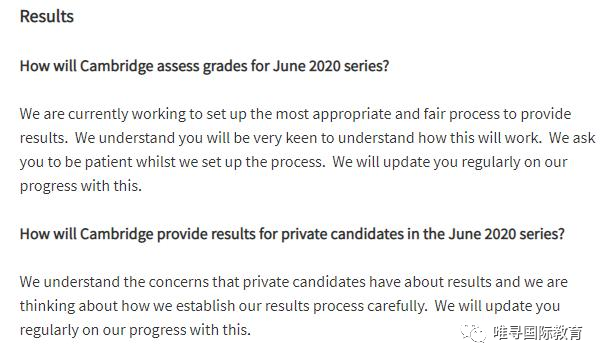602x360 pixels.
Task: Click the line starting "thinking about how we establish"
Action: (x=290, y=306)
